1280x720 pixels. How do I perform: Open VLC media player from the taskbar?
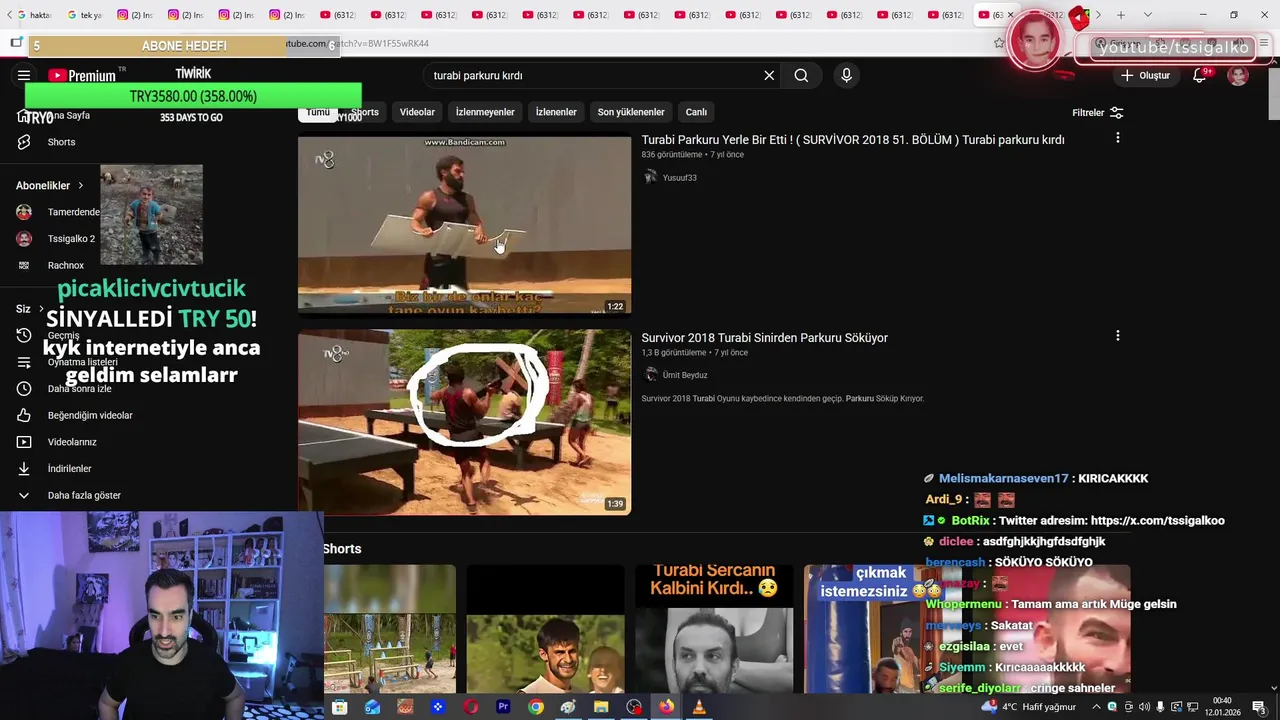699,707
